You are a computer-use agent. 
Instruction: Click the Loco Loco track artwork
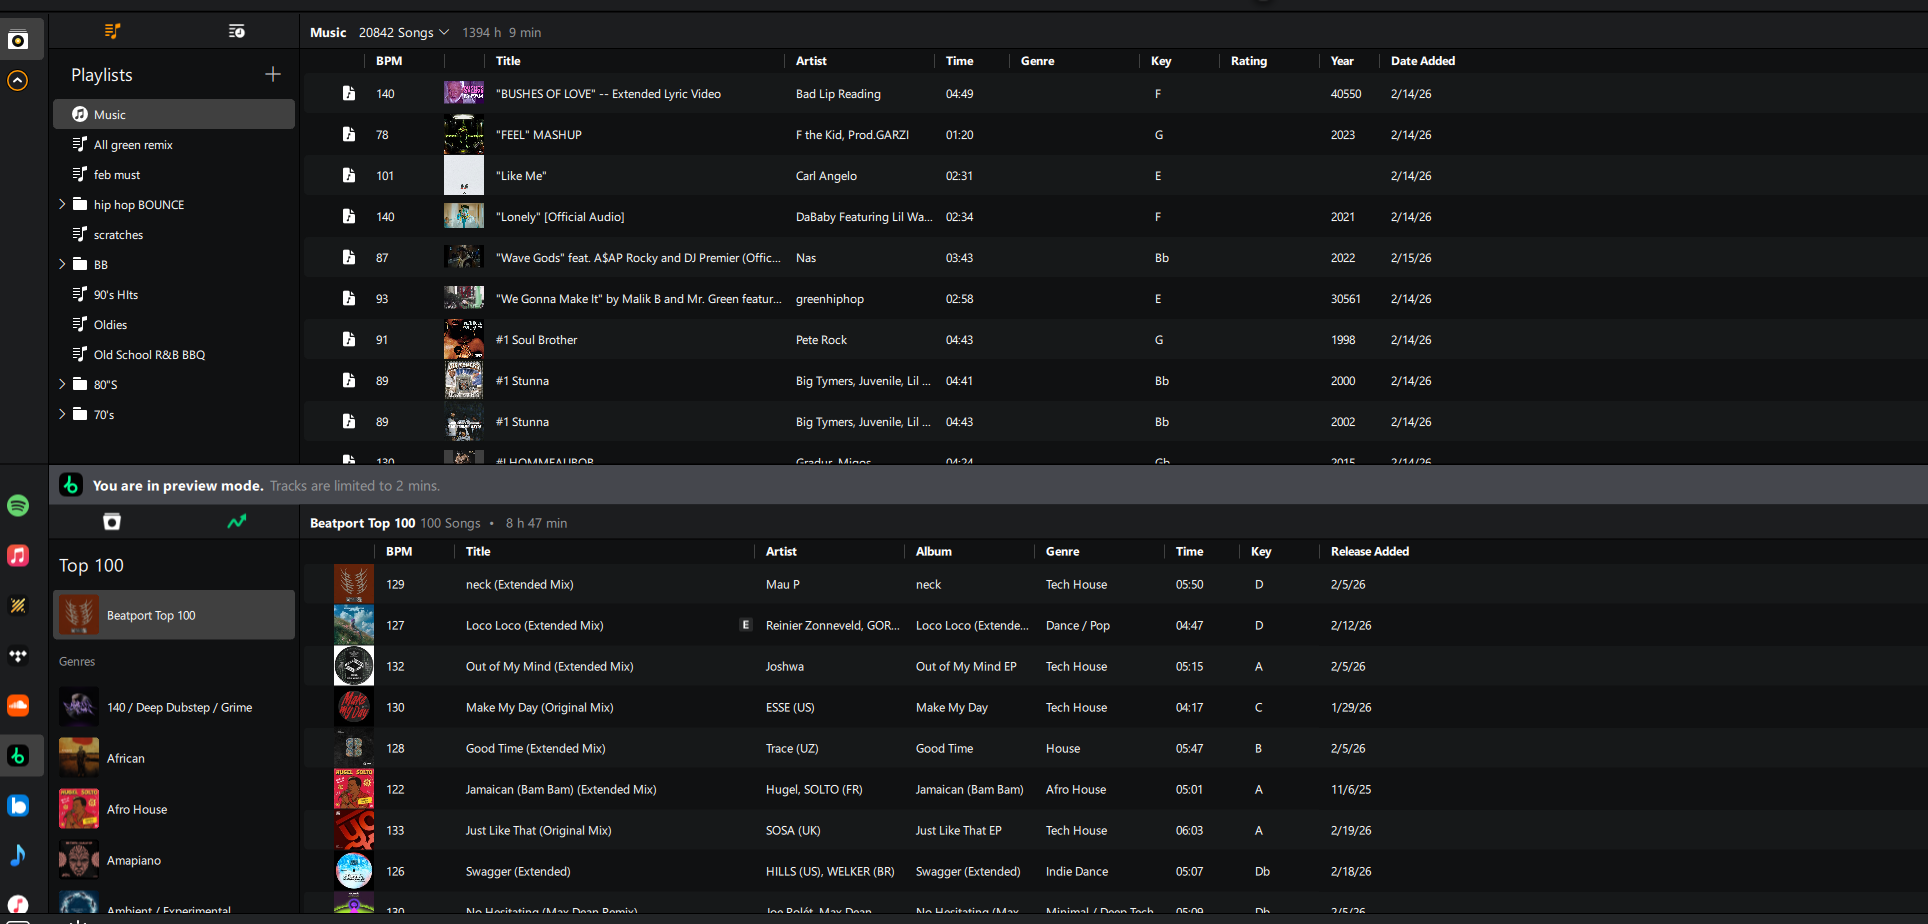tap(353, 626)
